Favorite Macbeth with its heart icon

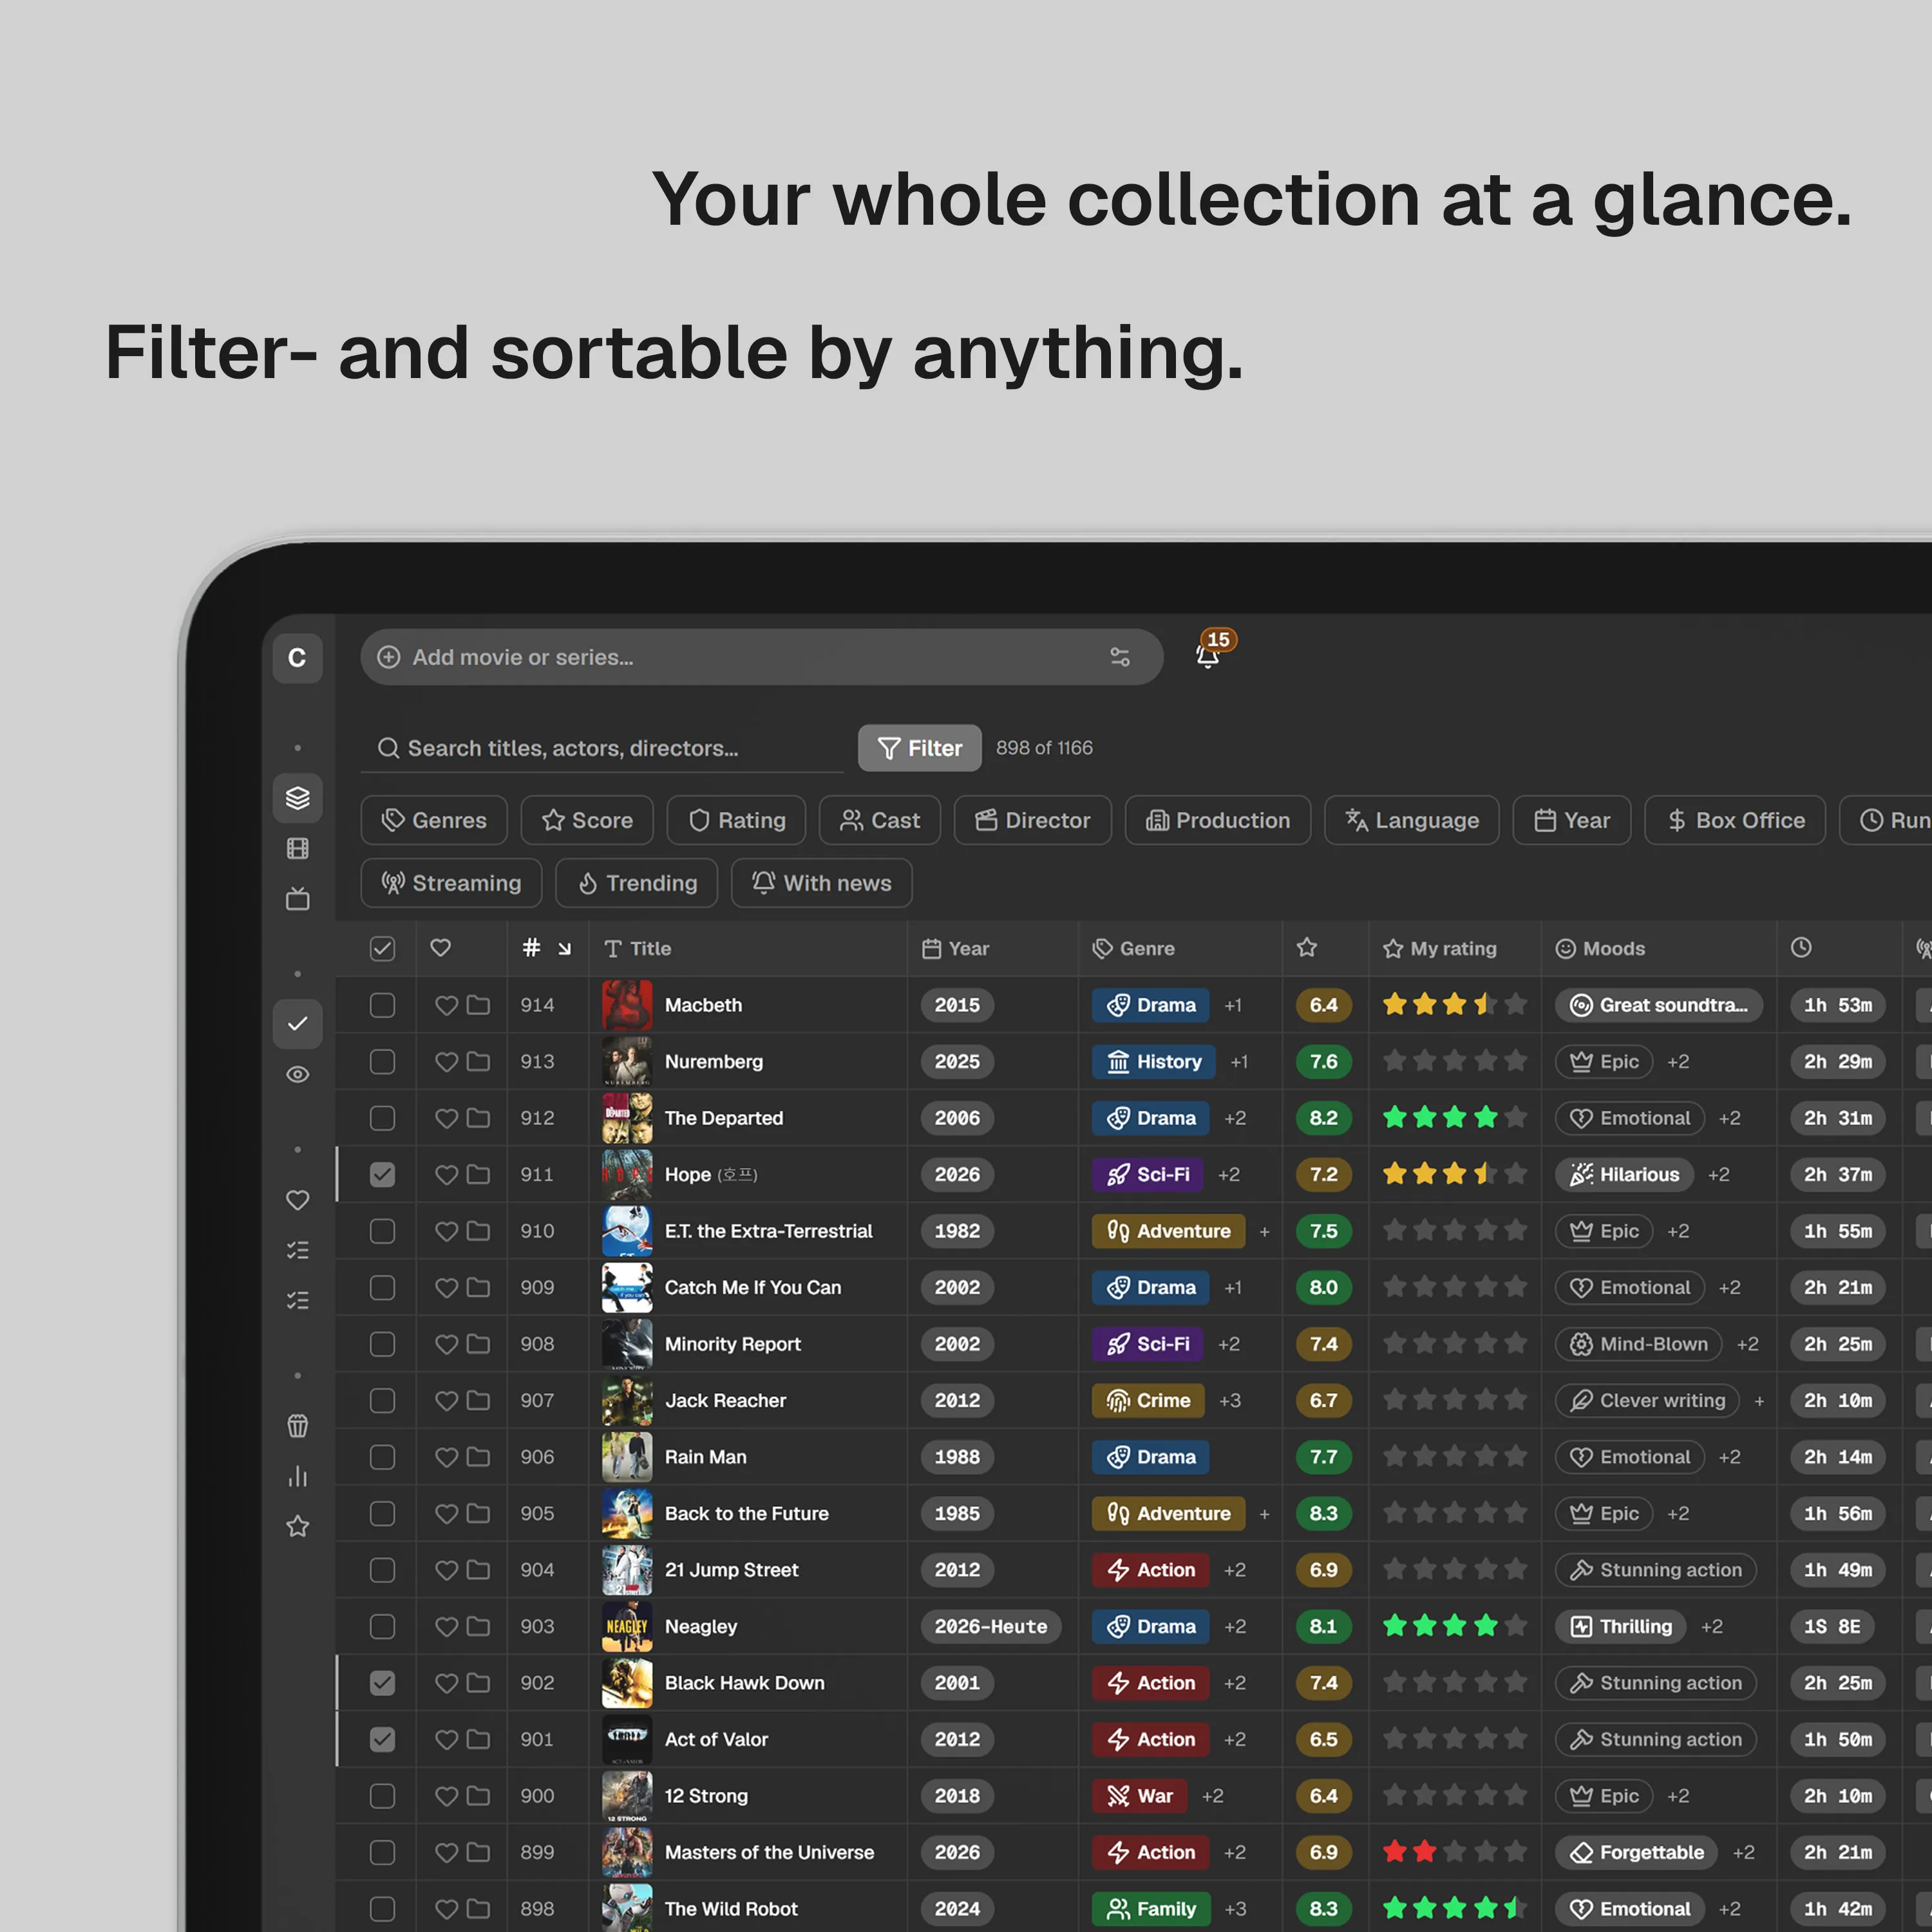tap(446, 1005)
